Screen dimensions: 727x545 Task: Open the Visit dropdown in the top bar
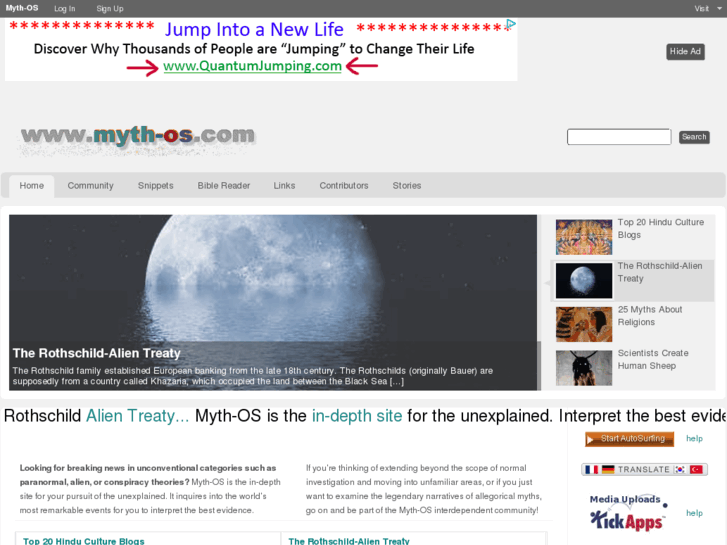(708, 8)
